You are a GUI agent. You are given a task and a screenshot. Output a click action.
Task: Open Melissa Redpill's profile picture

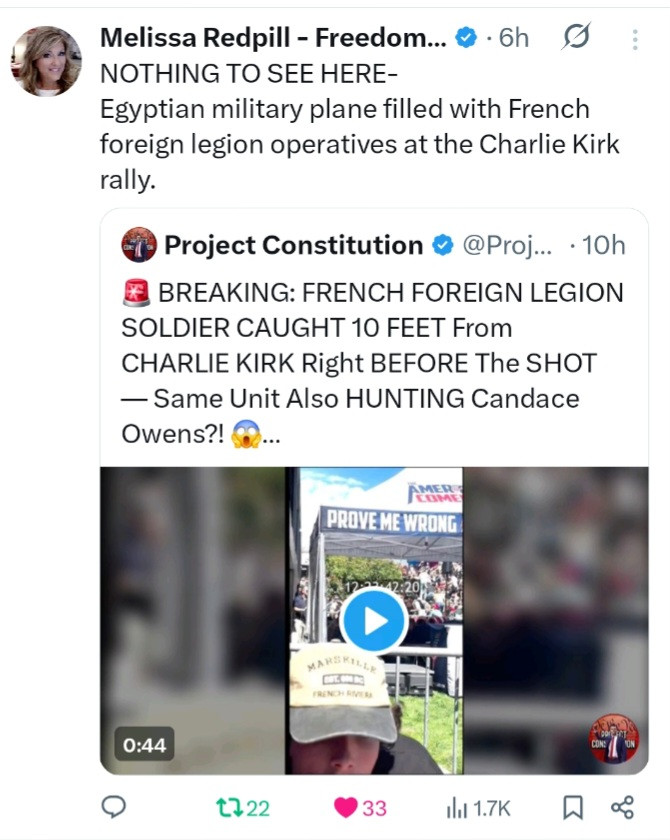click(46, 61)
